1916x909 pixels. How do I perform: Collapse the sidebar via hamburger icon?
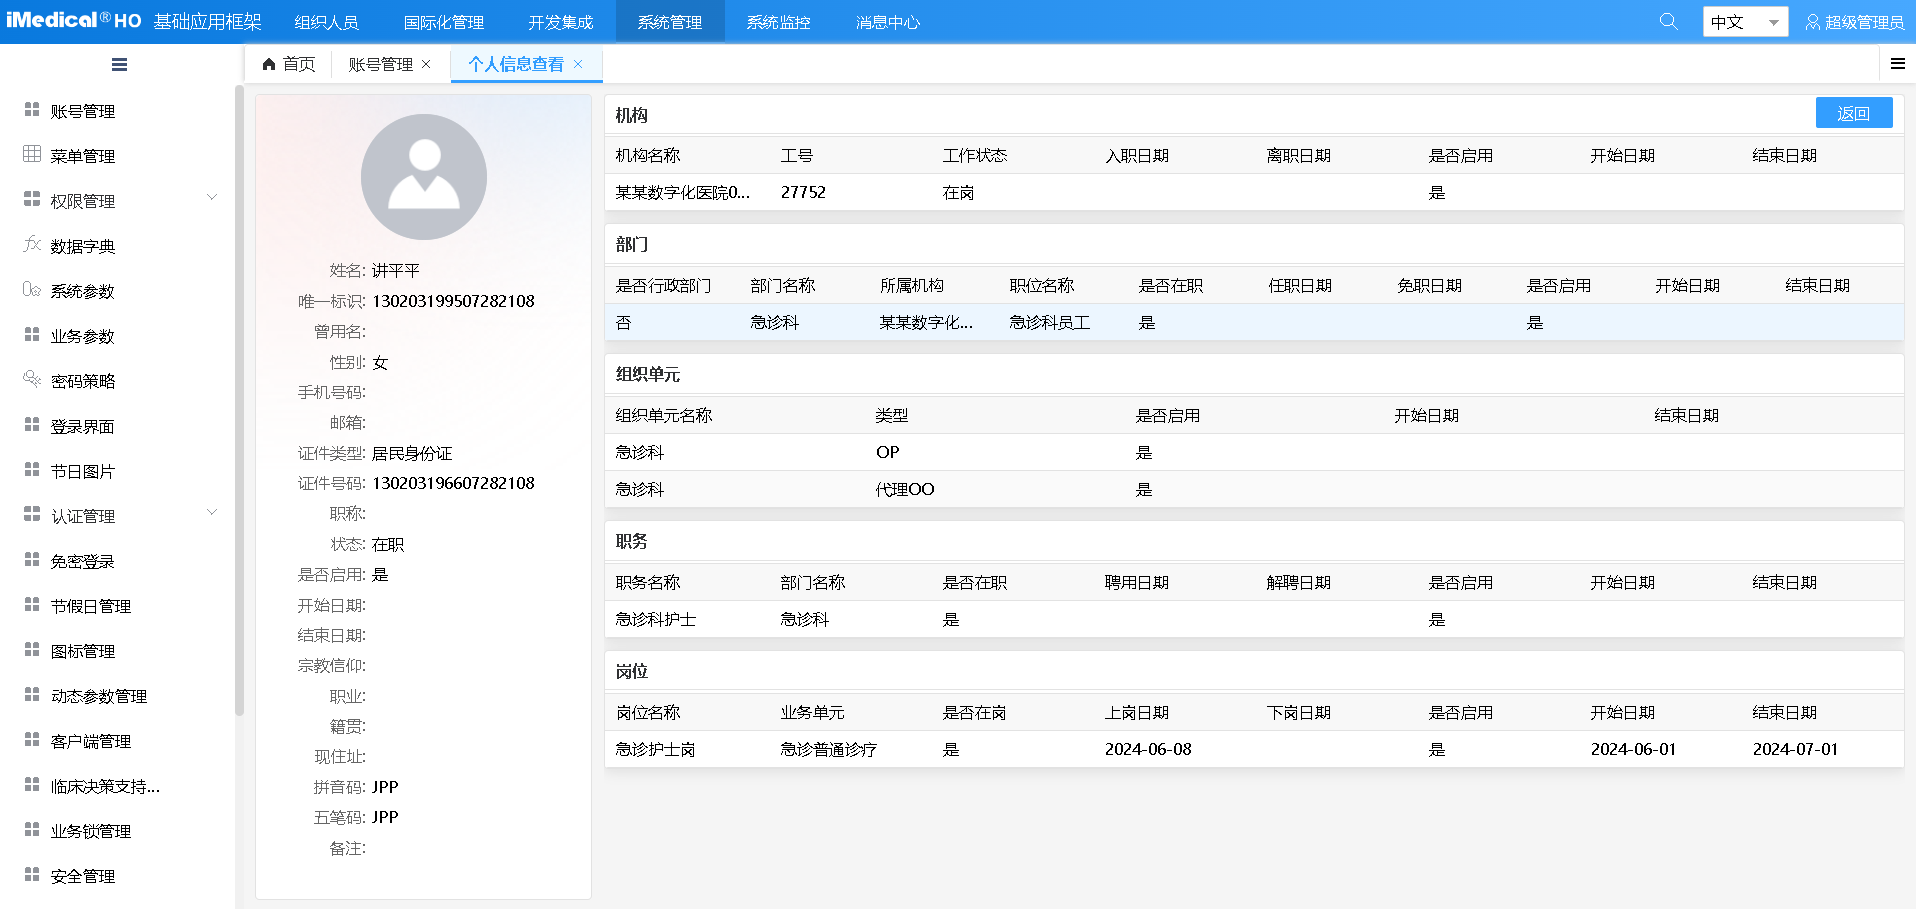(x=119, y=63)
